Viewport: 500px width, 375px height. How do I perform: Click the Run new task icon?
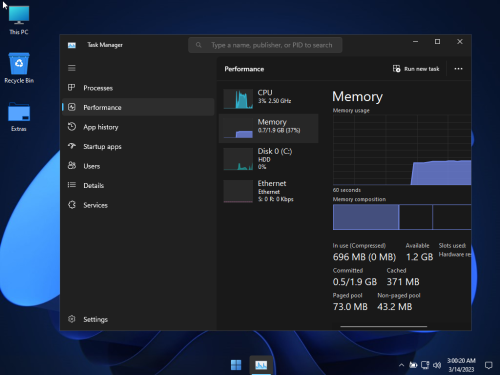pos(396,69)
